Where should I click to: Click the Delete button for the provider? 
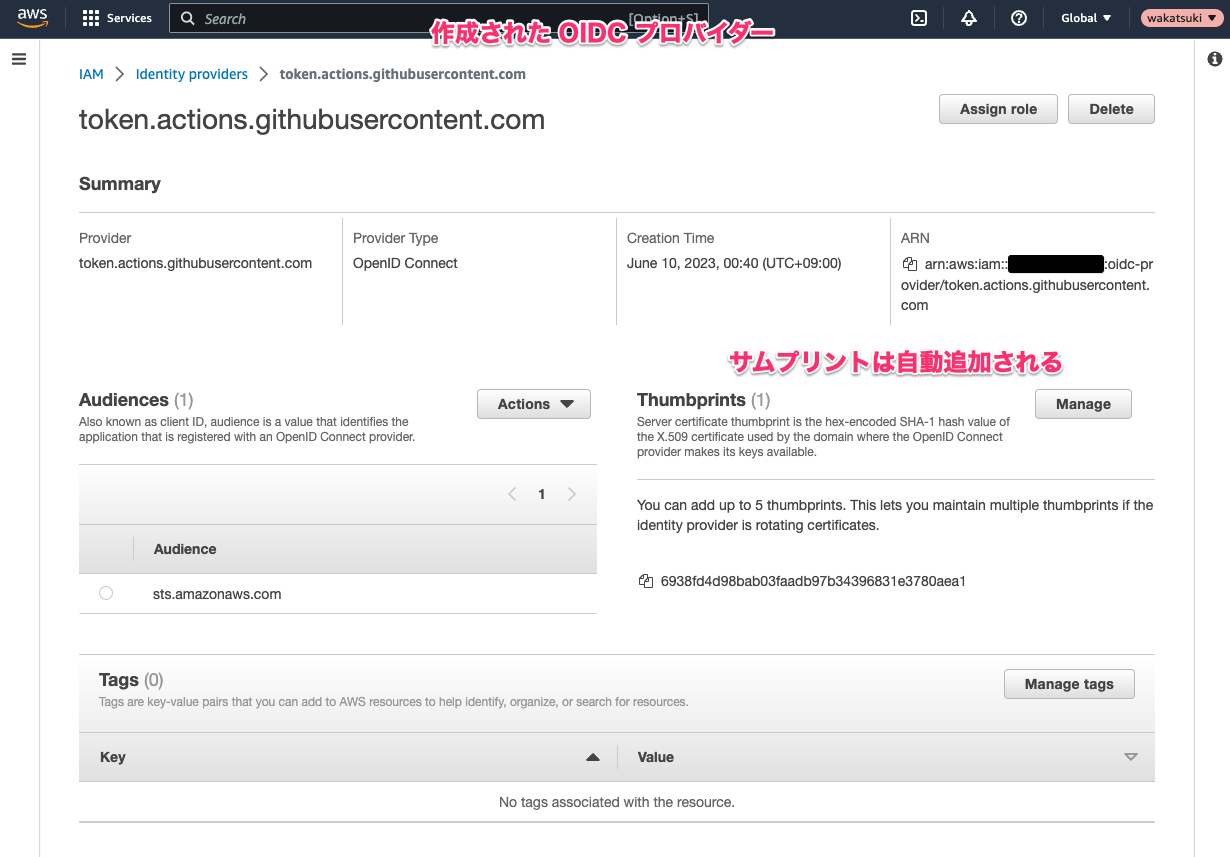pyautogui.click(x=1110, y=108)
